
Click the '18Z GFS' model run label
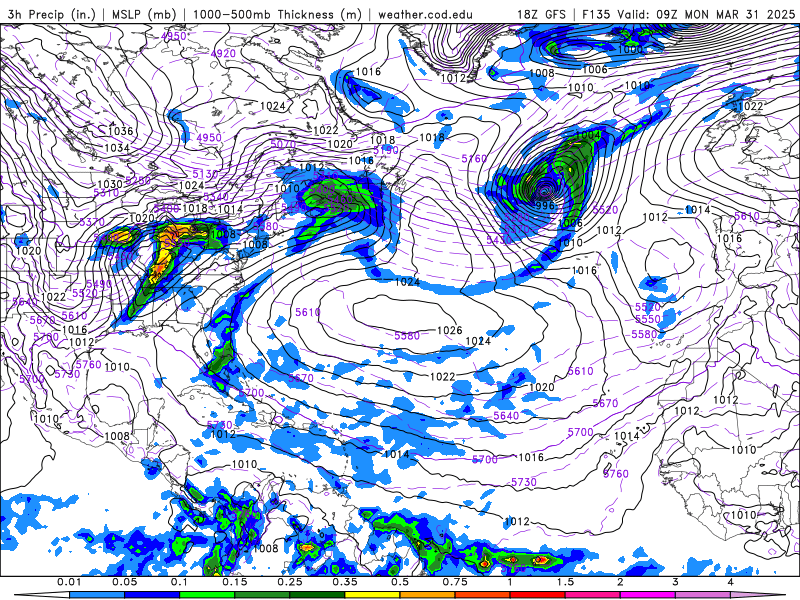point(541,14)
